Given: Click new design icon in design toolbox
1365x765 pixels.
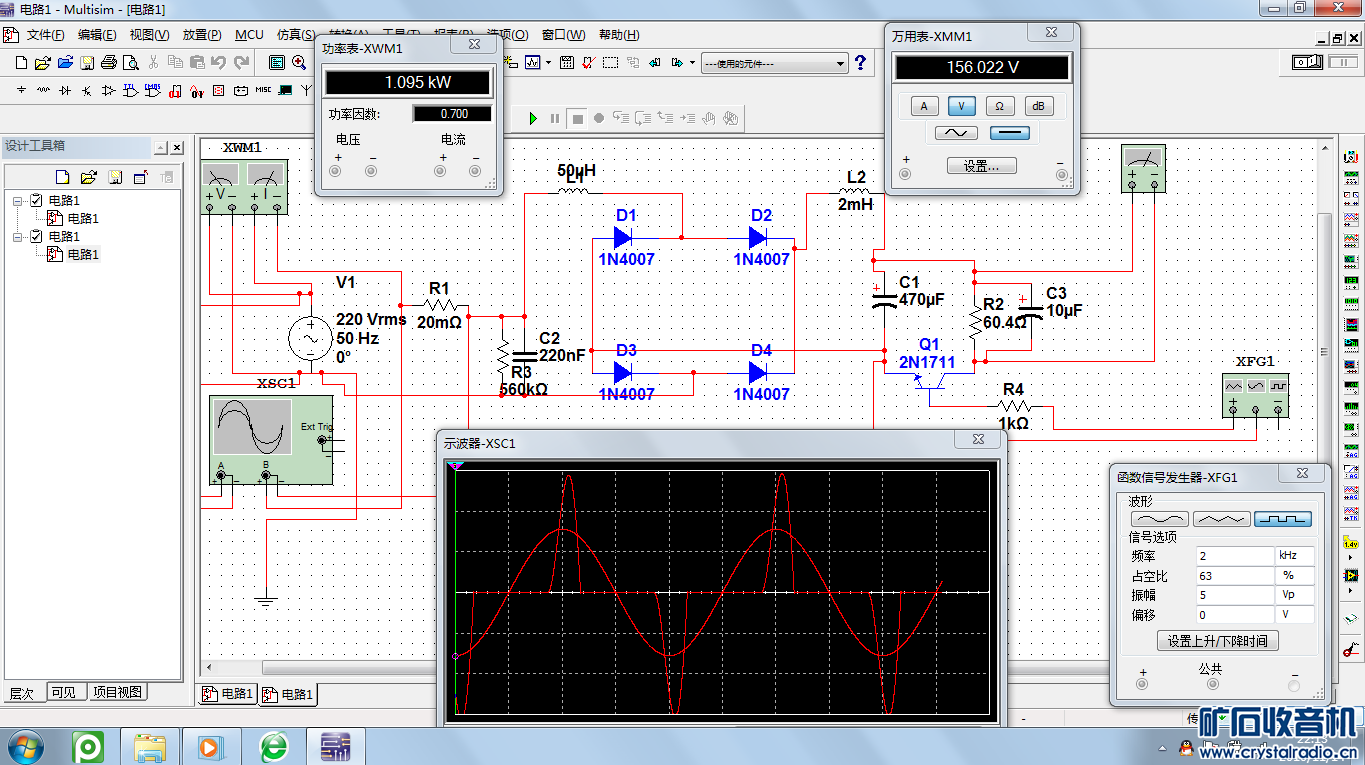Looking at the screenshot, I should coord(63,178).
